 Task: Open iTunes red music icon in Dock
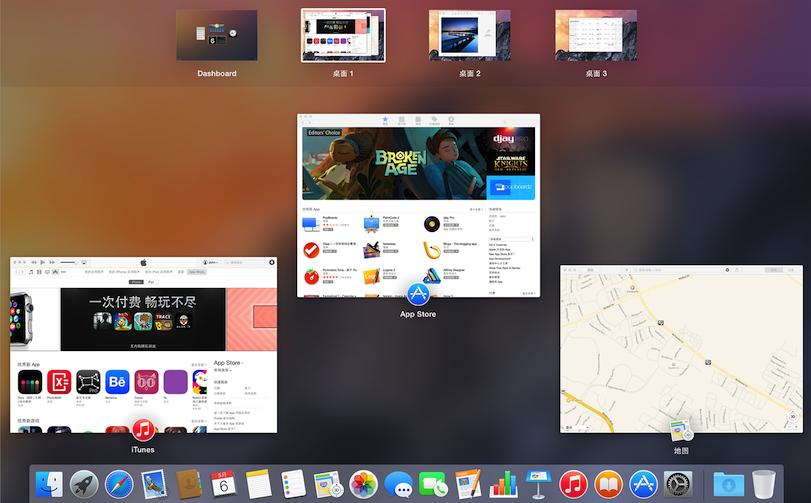[573, 484]
